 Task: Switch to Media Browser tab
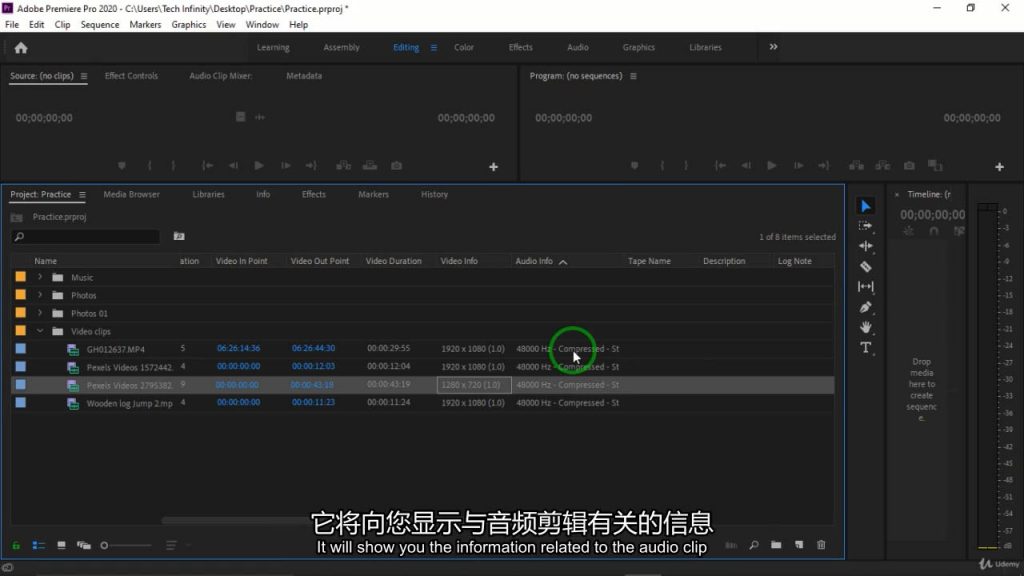(x=131, y=195)
